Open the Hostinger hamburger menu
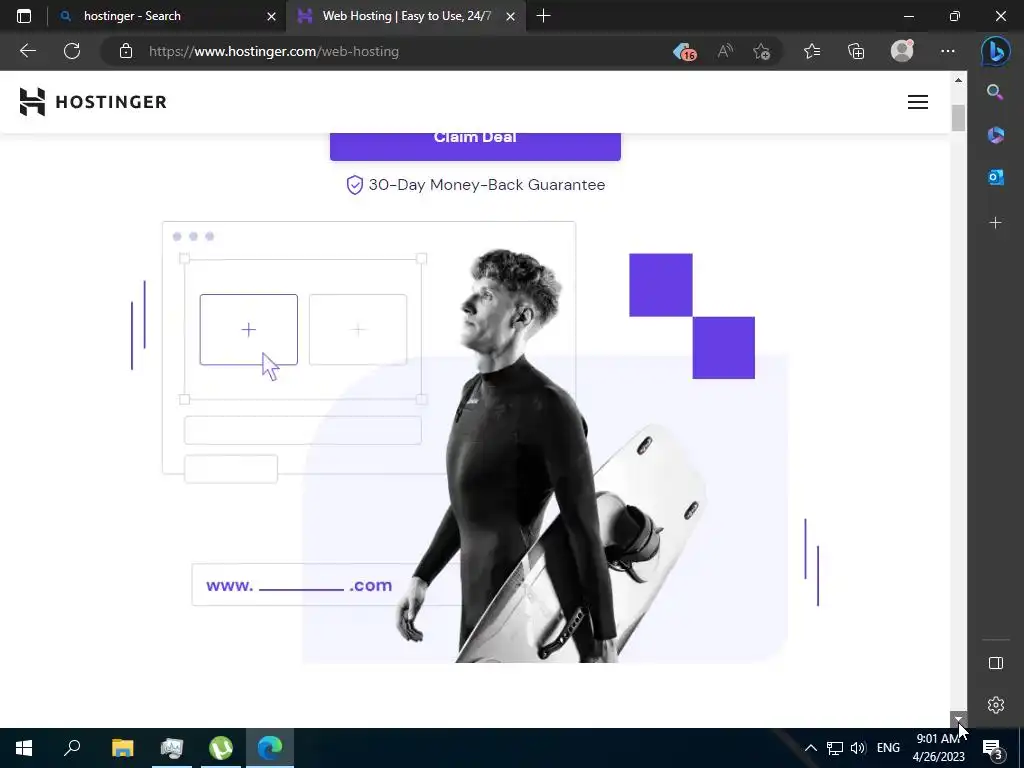 (x=918, y=102)
